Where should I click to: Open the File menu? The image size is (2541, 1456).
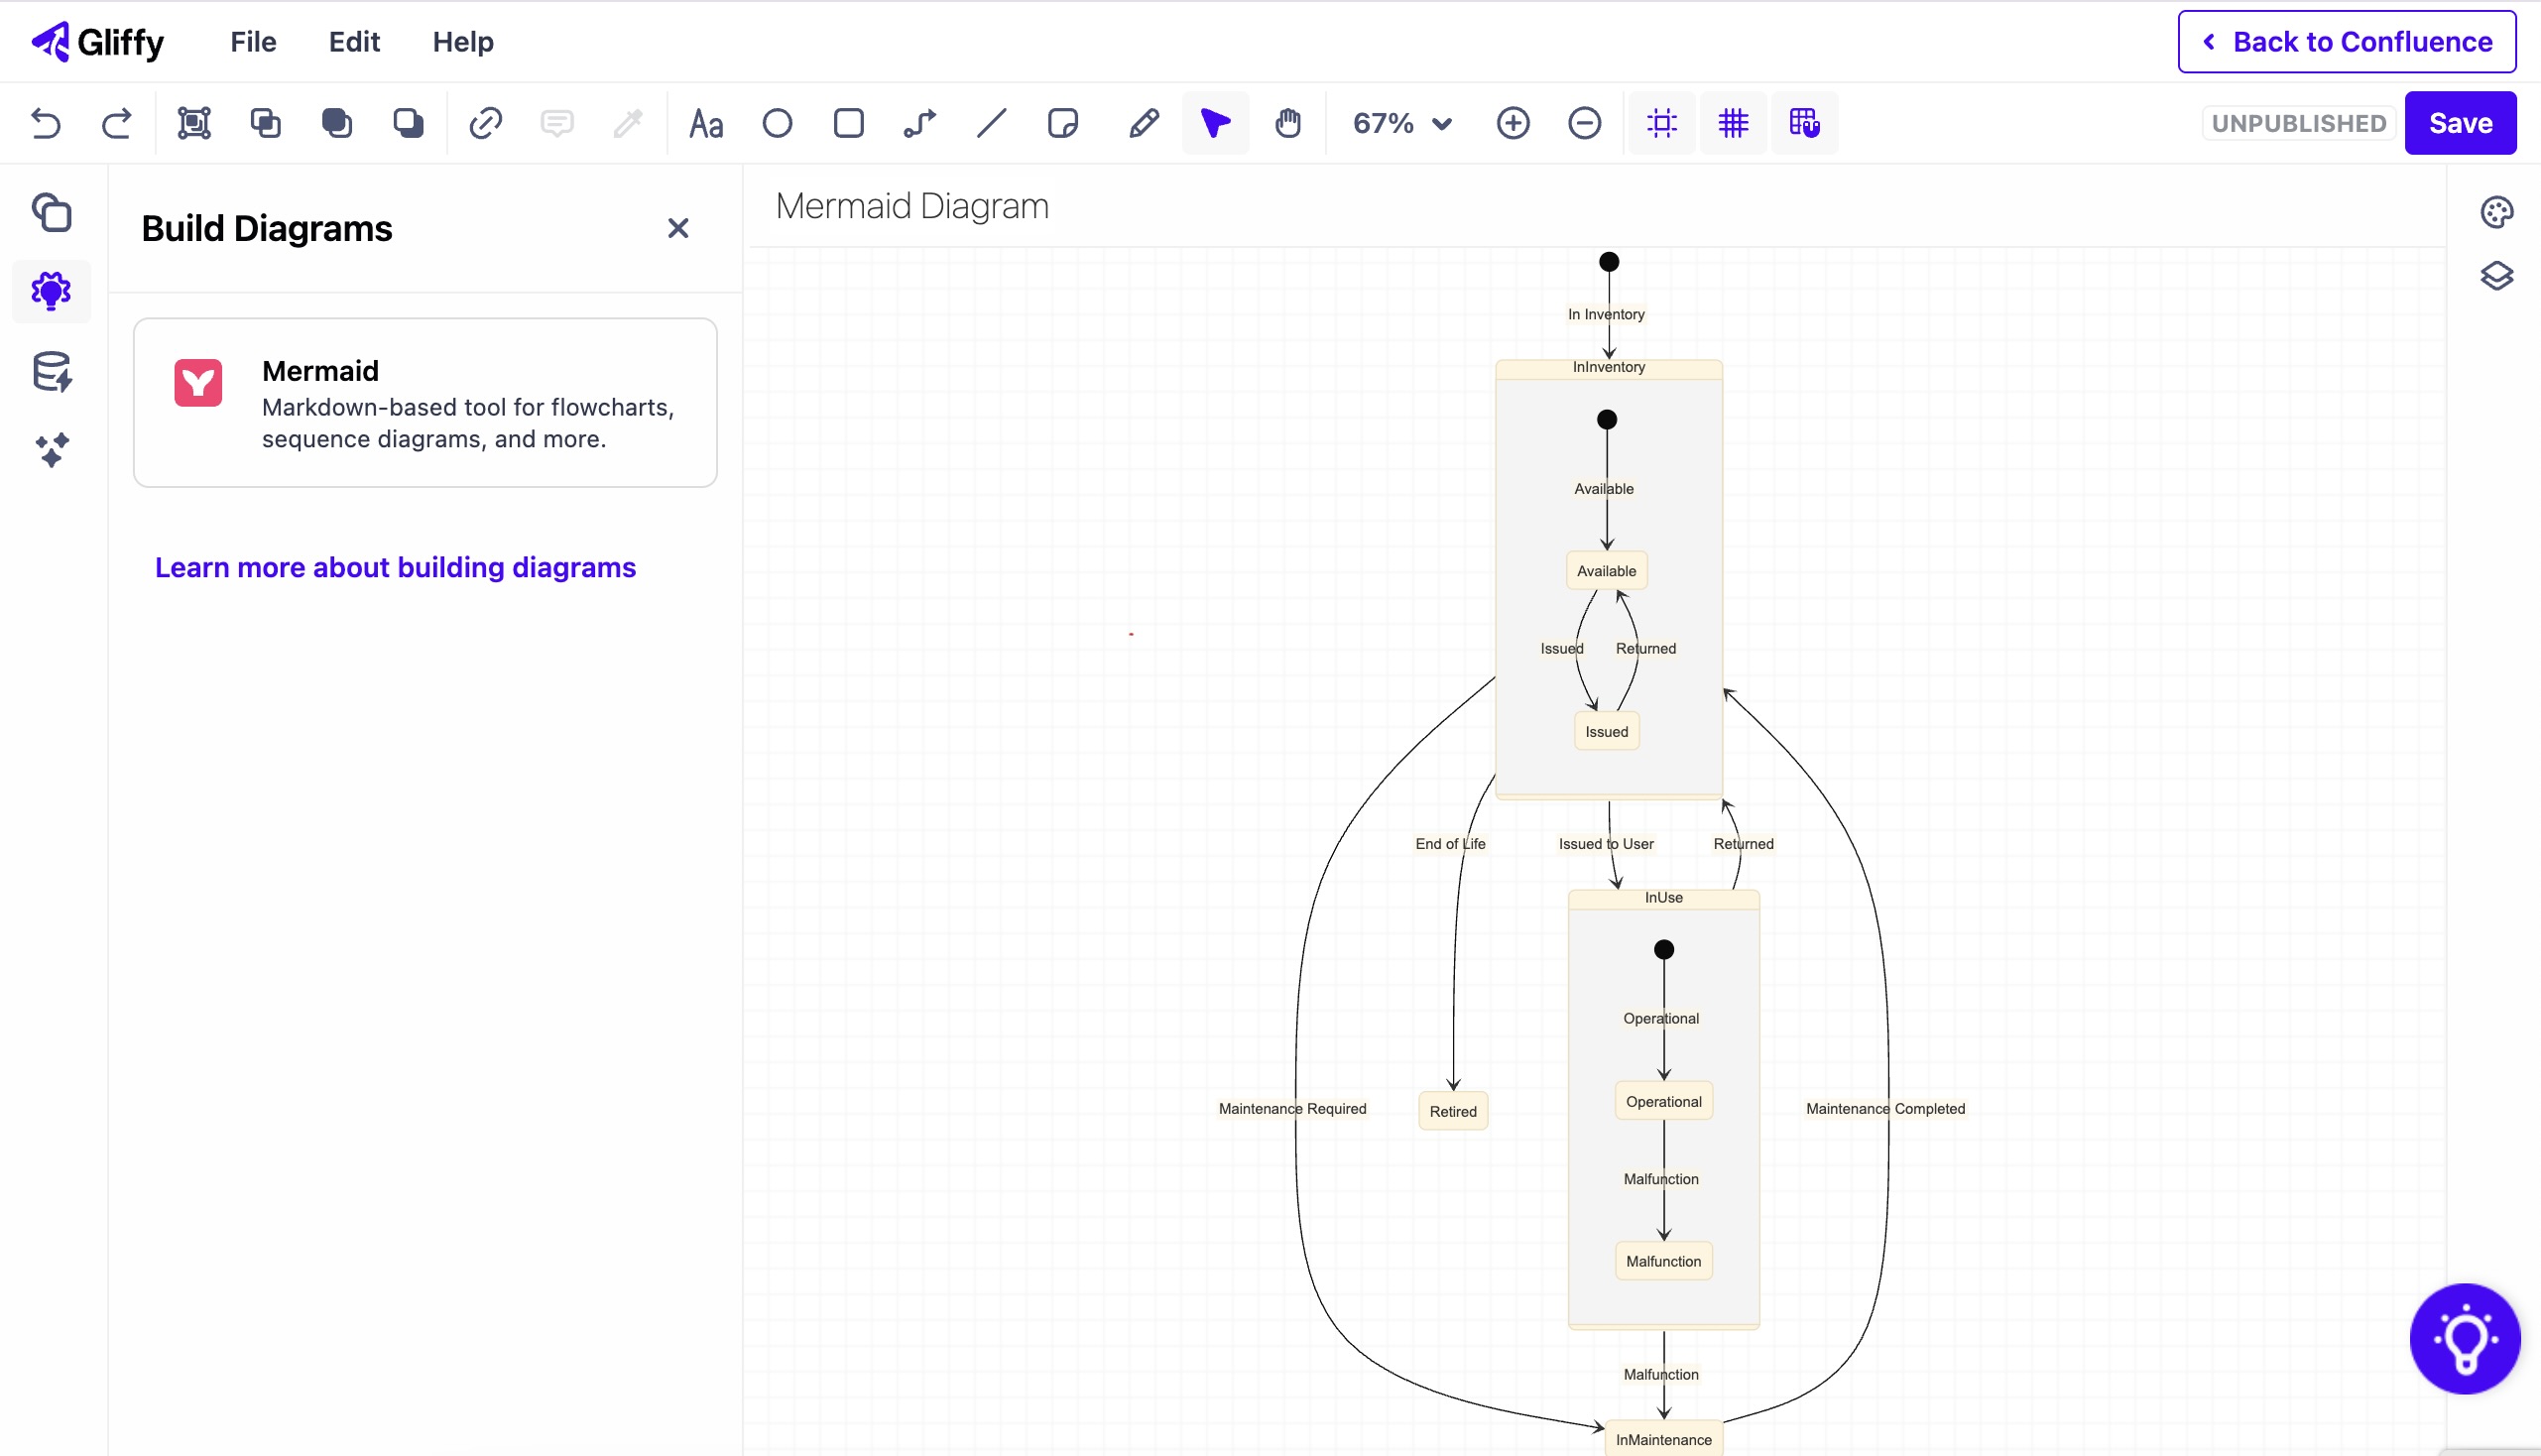(252, 42)
